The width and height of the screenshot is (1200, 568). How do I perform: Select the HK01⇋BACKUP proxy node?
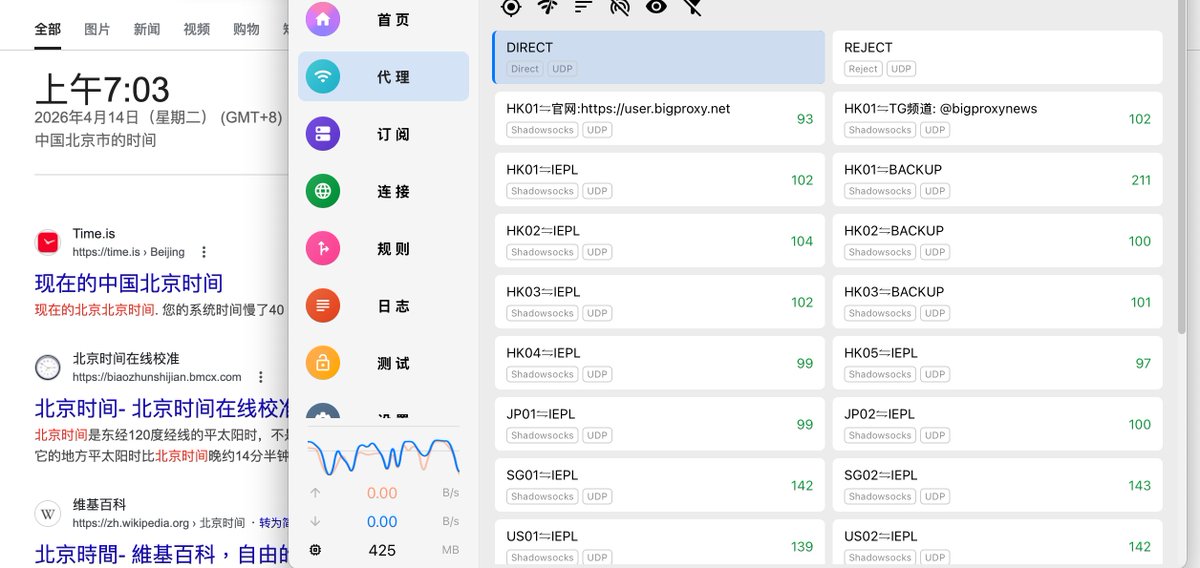[997, 179]
